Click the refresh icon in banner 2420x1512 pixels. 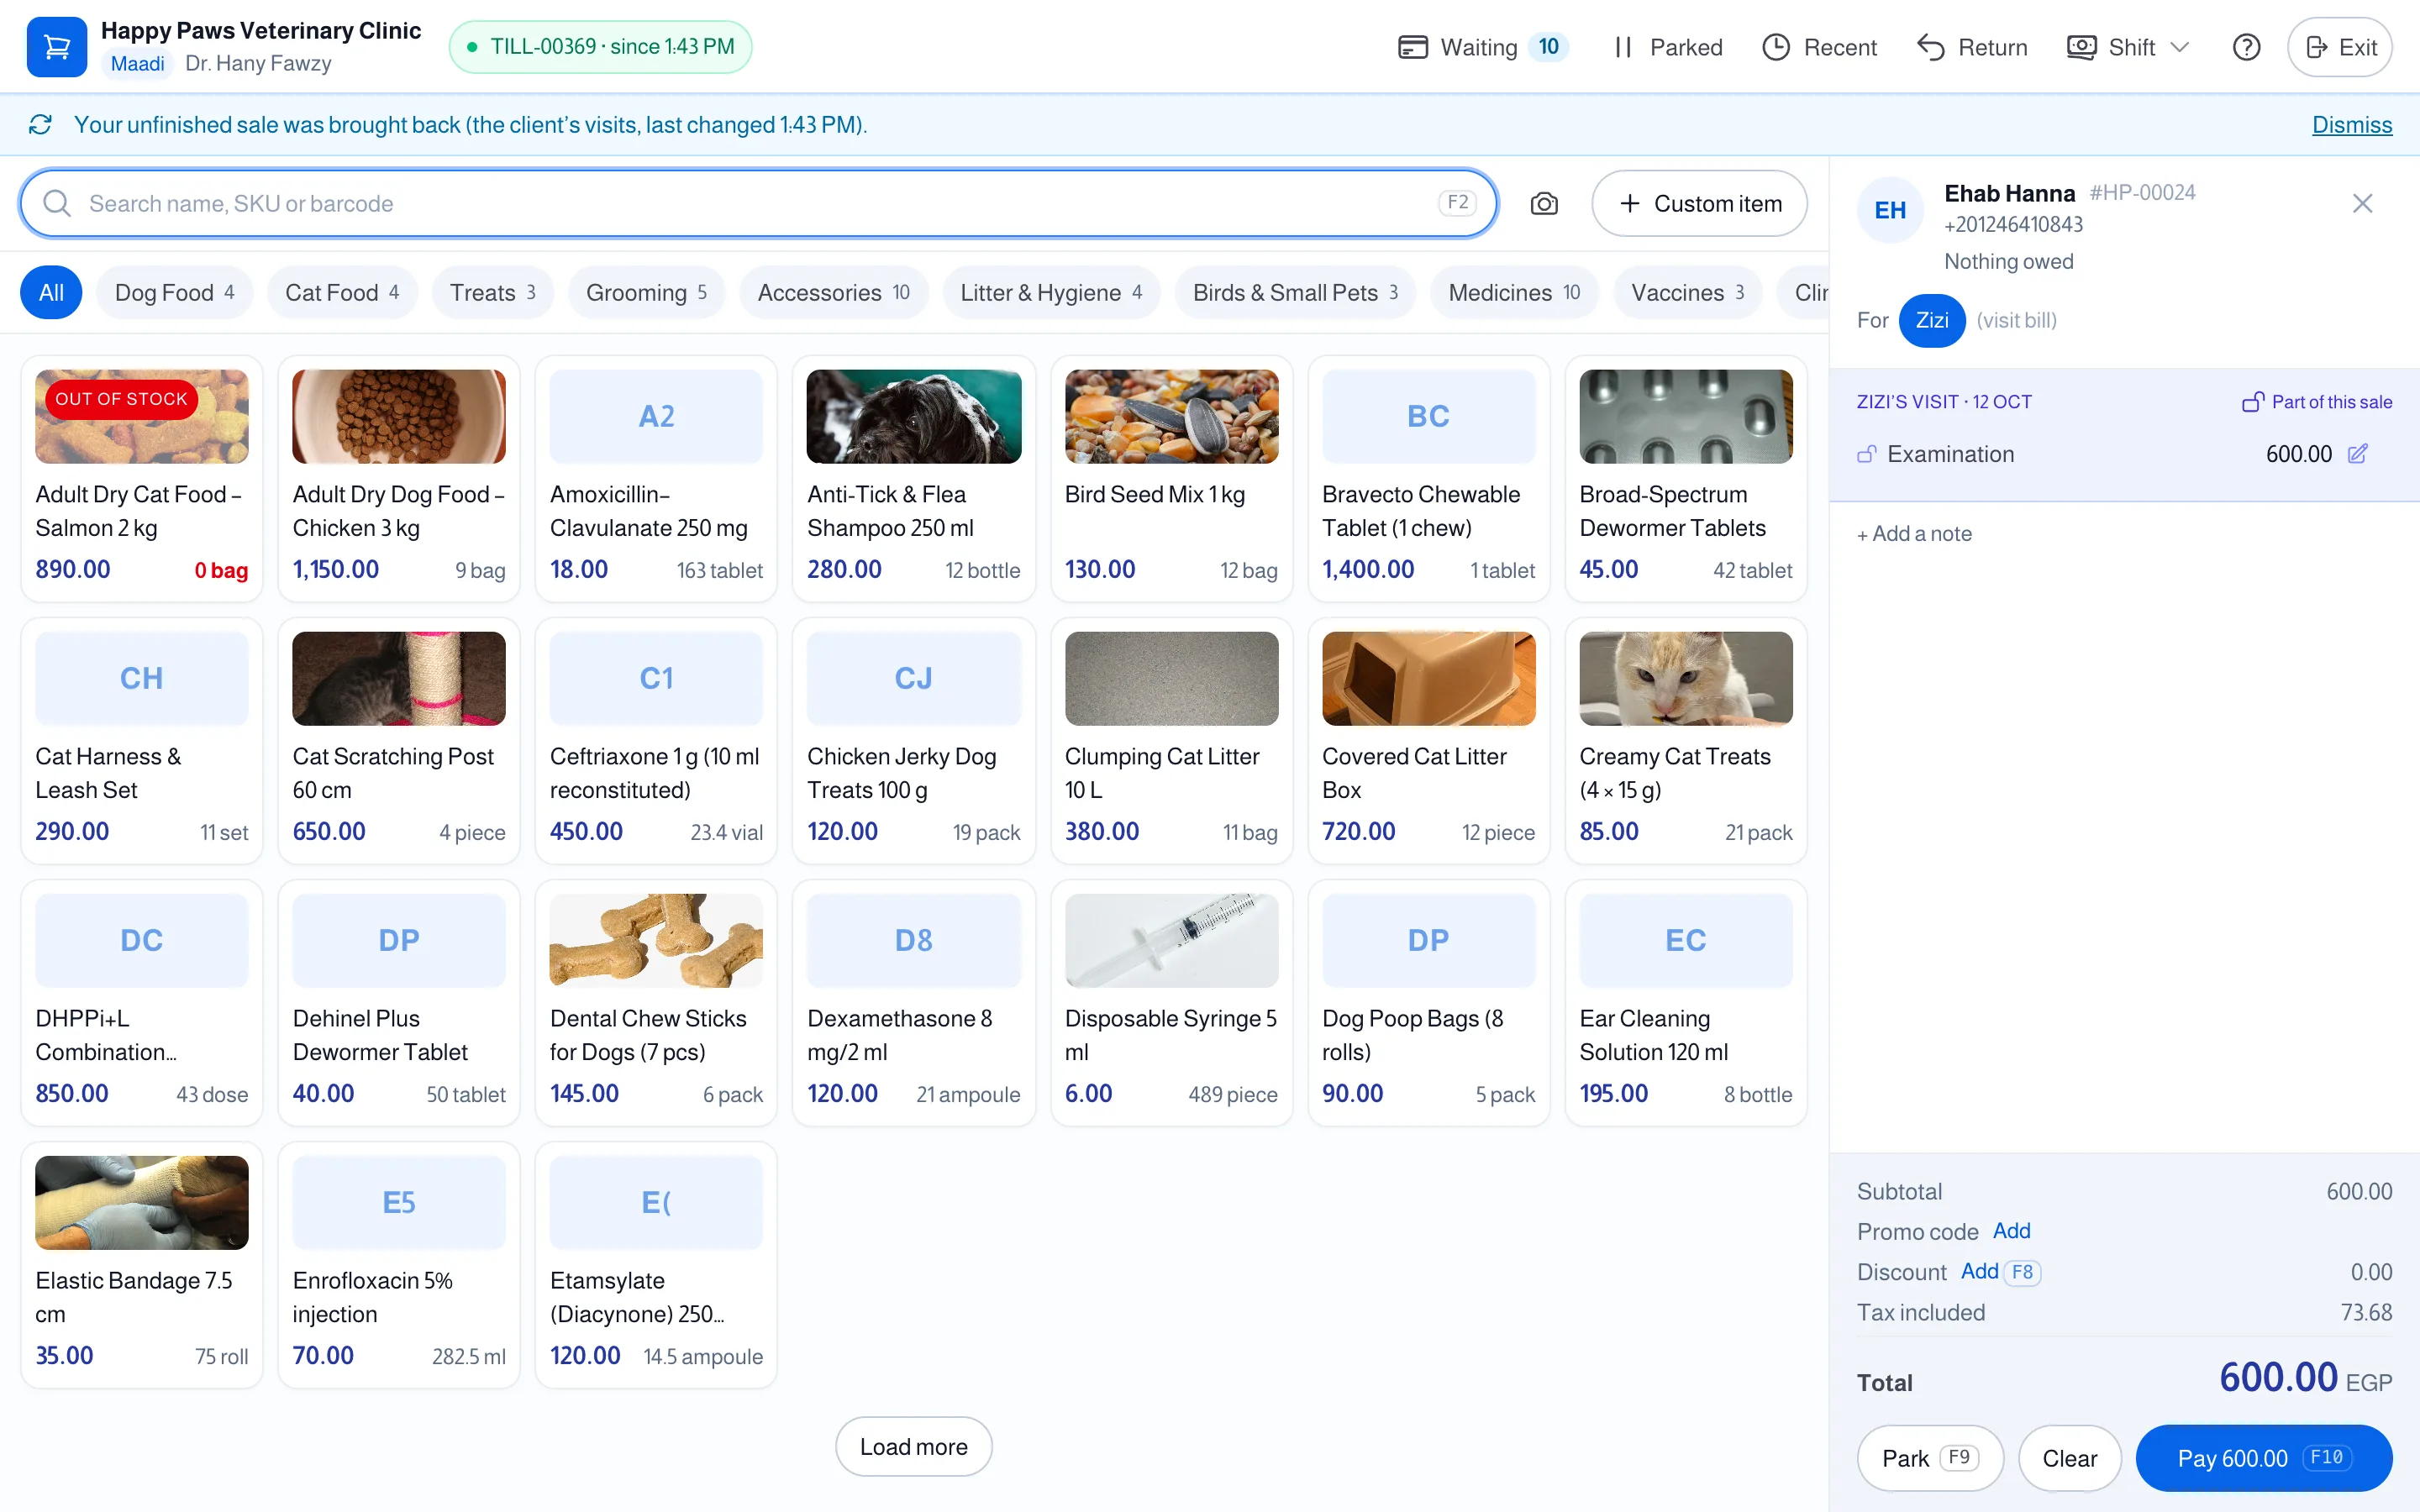coord(40,125)
